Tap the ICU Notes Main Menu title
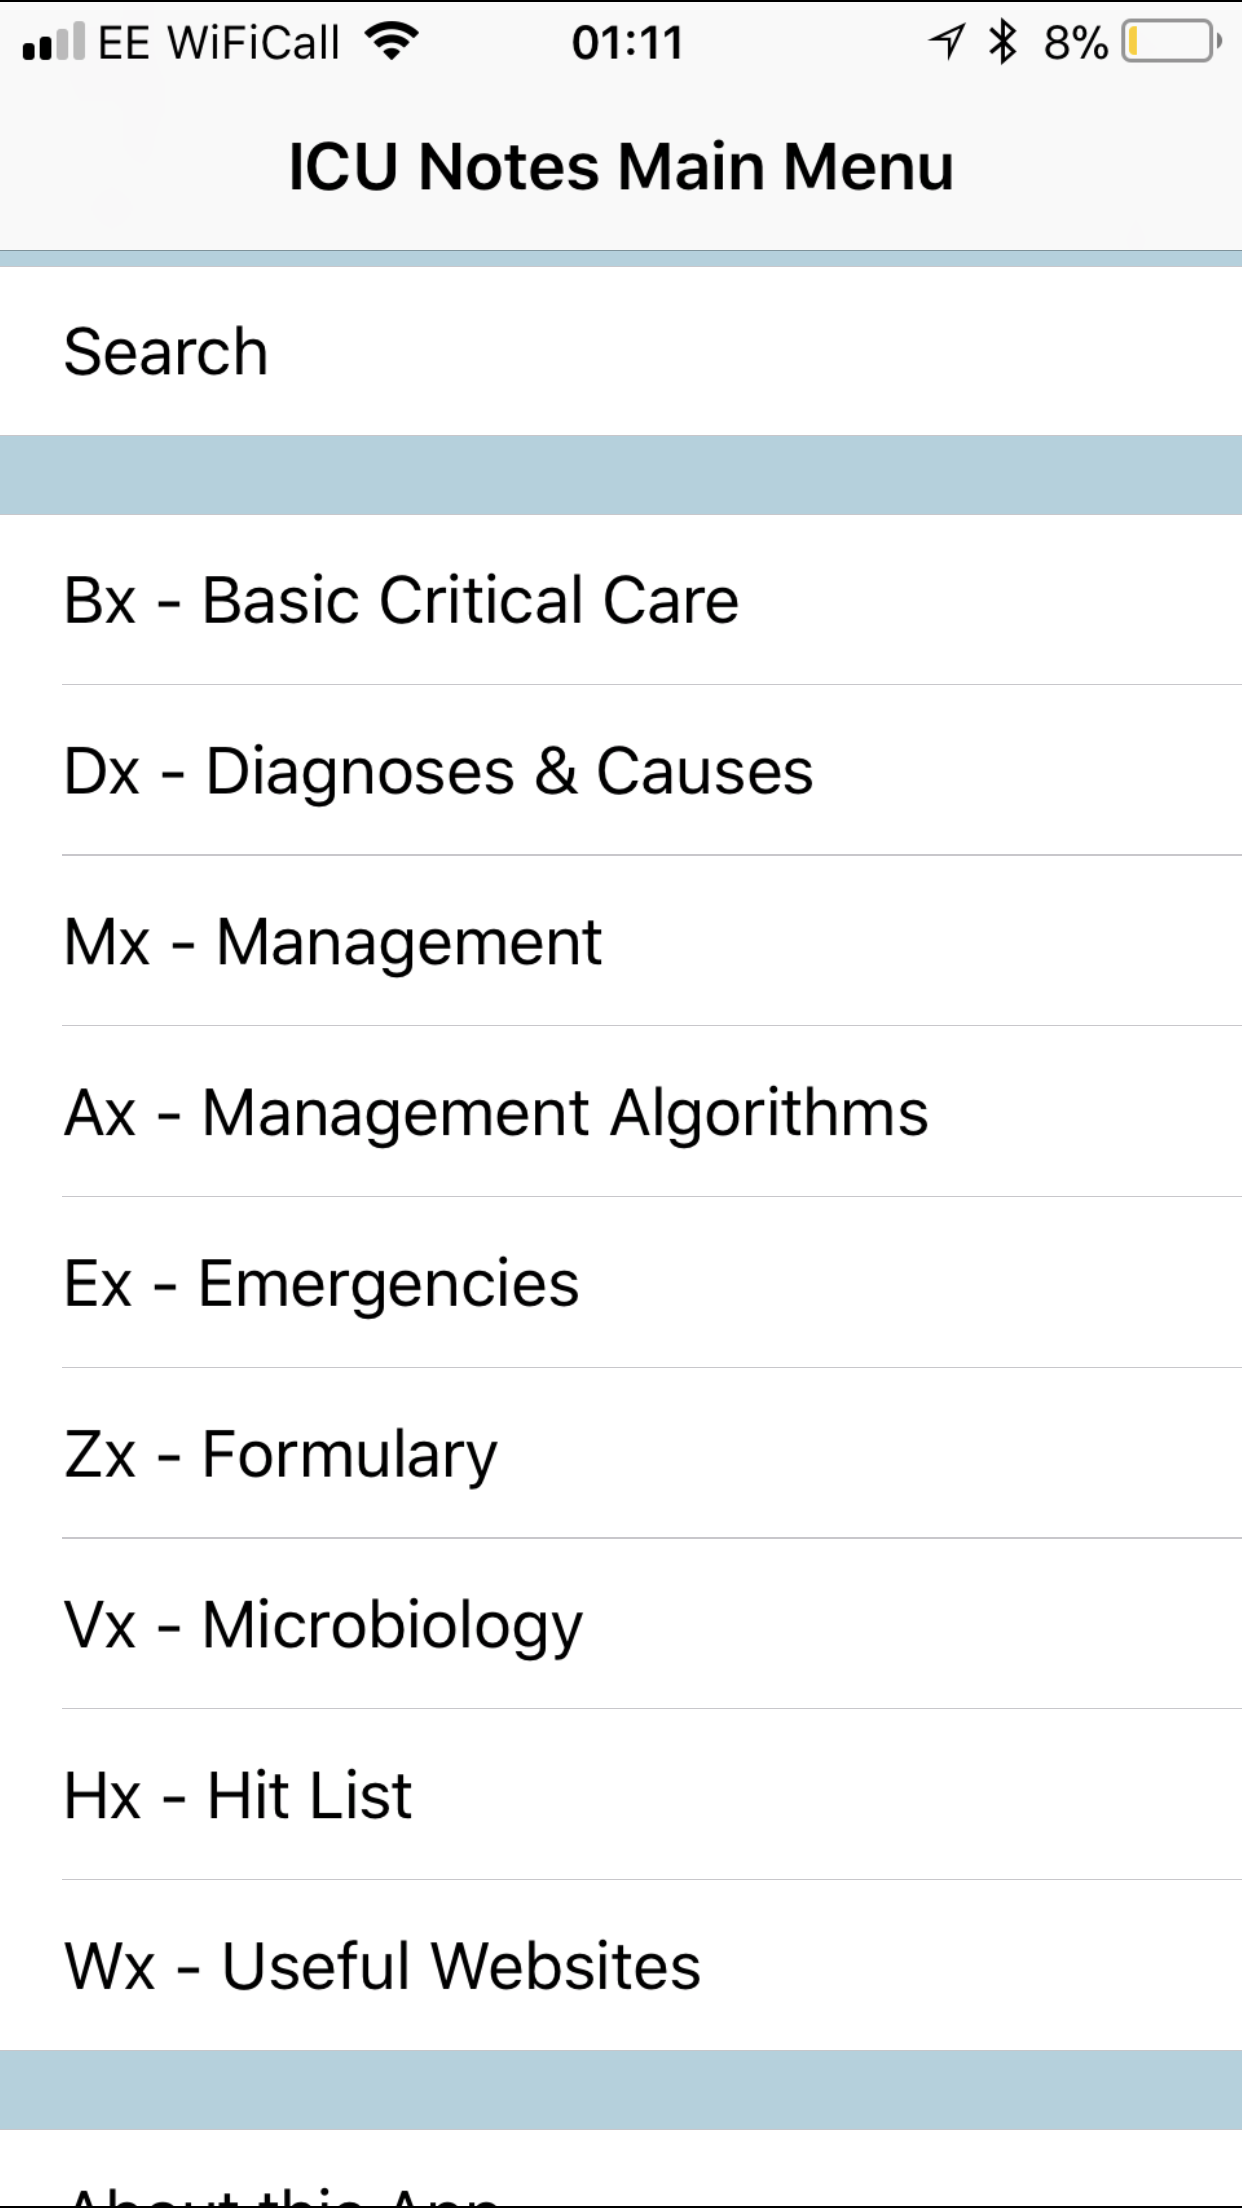Viewport: 1242px width, 2208px height. (x=621, y=166)
